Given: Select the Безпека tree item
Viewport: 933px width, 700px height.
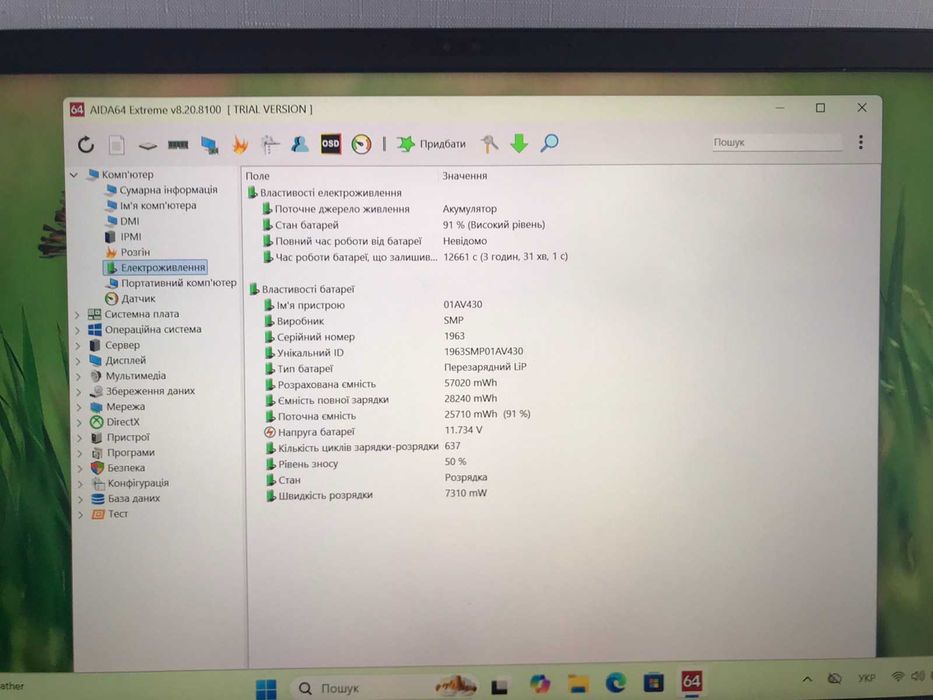Looking at the screenshot, I should click(x=118, y=468).
